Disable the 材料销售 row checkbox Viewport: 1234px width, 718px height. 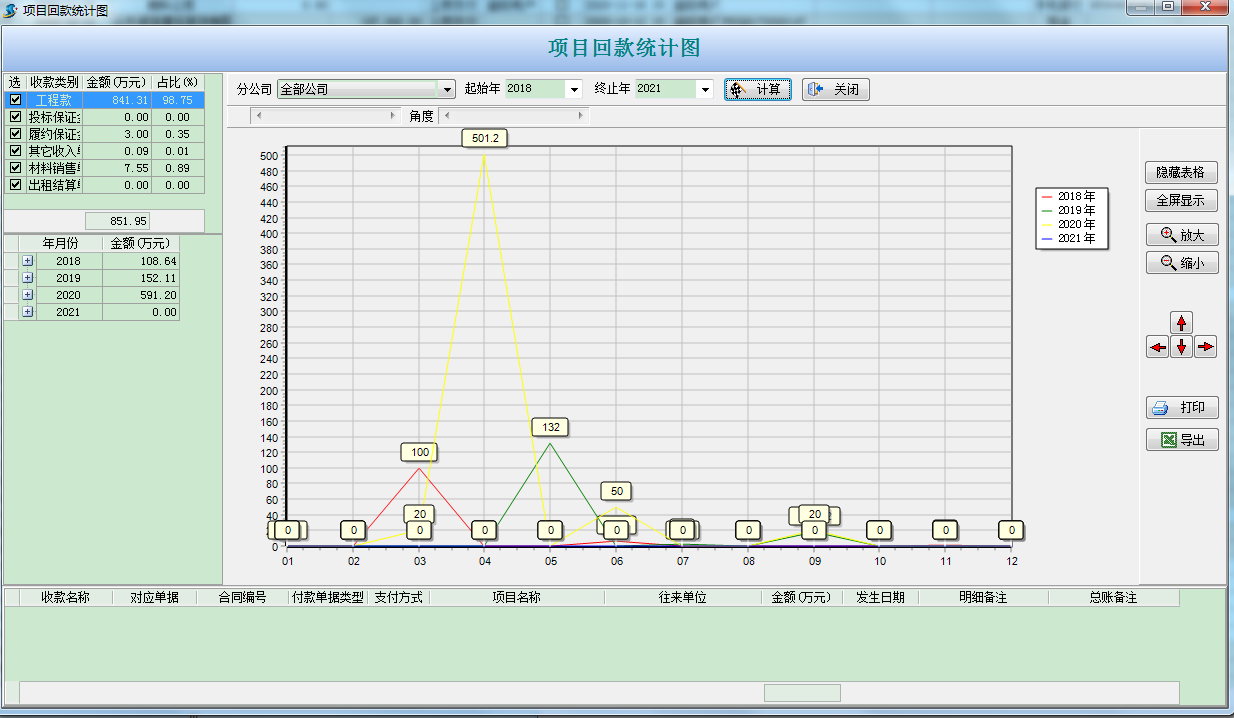click(15, 168)
